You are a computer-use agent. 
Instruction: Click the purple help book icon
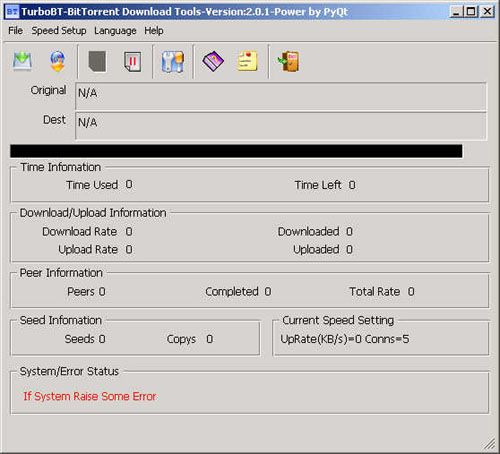click(x=213, y=61)
